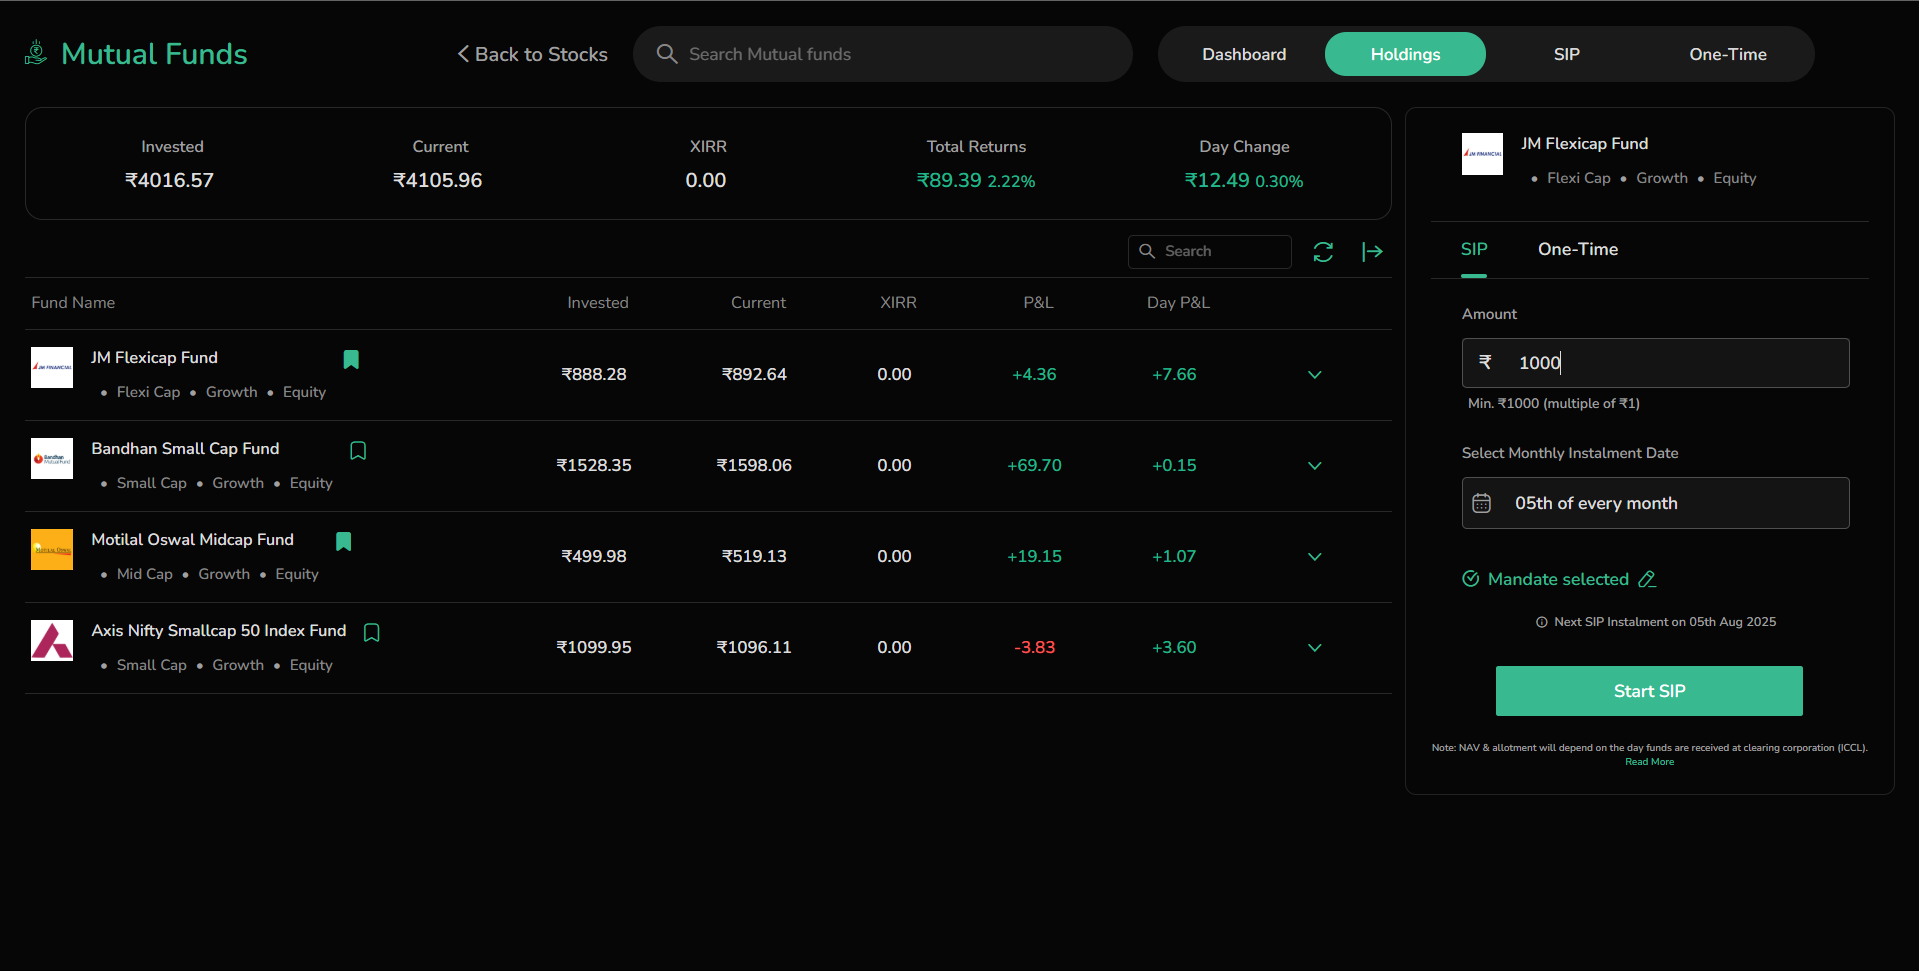Click the Mutual Funds logo icon
Viewport: 1919px width, 971px height.
coord(36,53)
